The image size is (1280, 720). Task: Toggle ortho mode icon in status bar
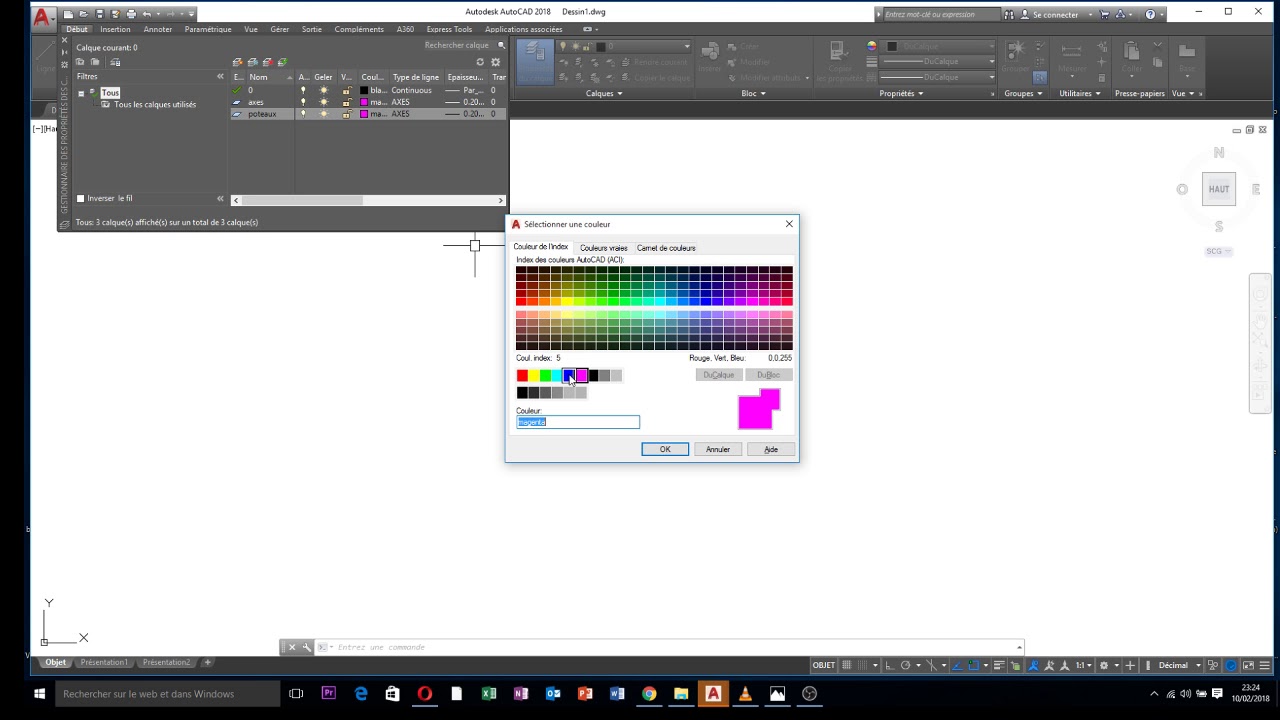pos(889,665)
